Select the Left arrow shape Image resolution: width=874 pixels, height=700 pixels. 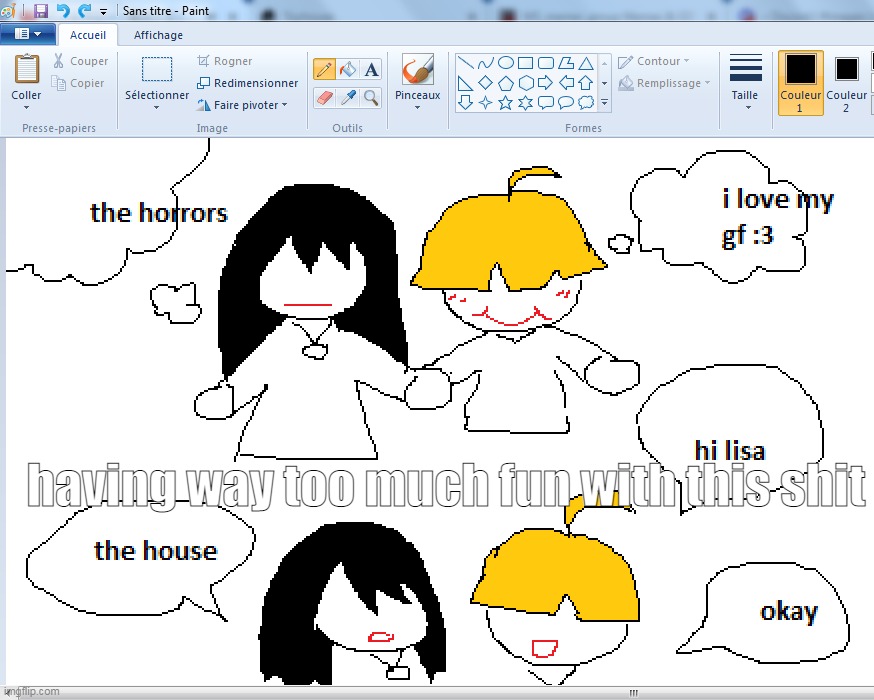click(566, 83)
